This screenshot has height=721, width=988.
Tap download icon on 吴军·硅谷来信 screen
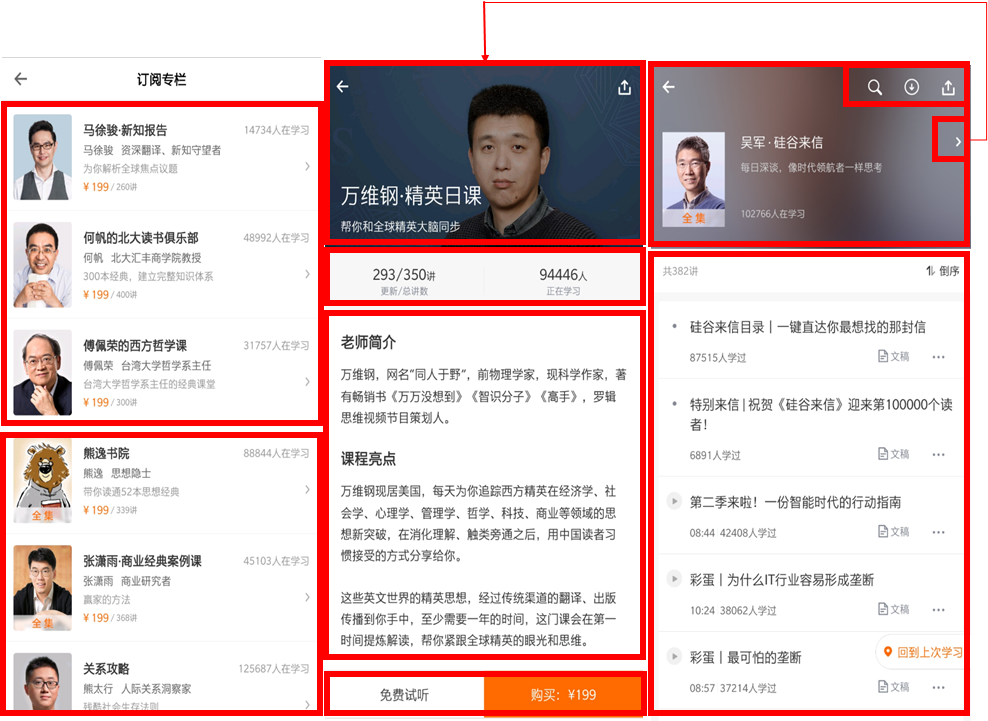911,87
